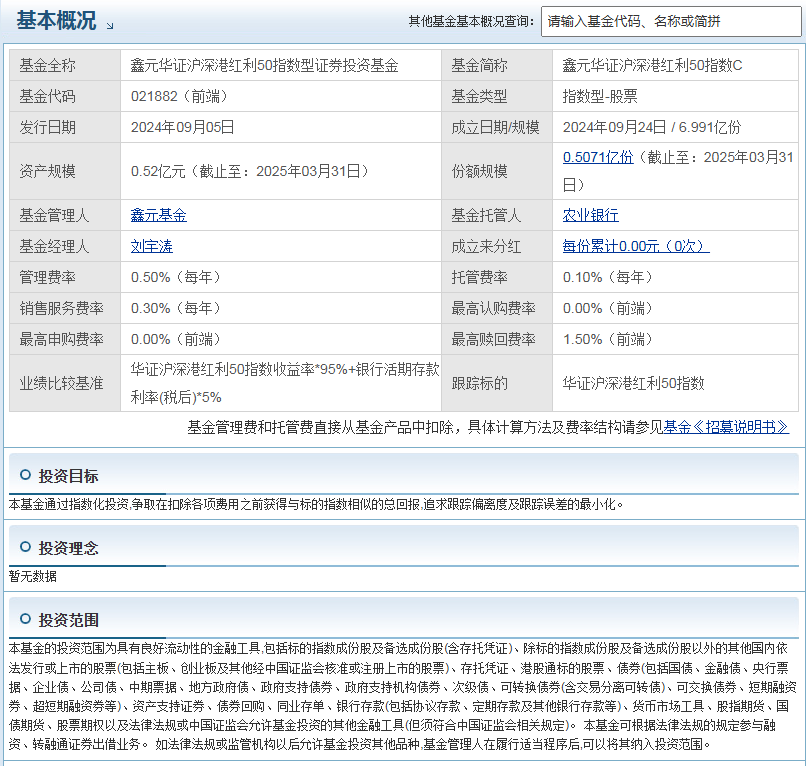806x766 pixels.
Task: Select asset scale value 0.52亿元
Action: point(158,171)
